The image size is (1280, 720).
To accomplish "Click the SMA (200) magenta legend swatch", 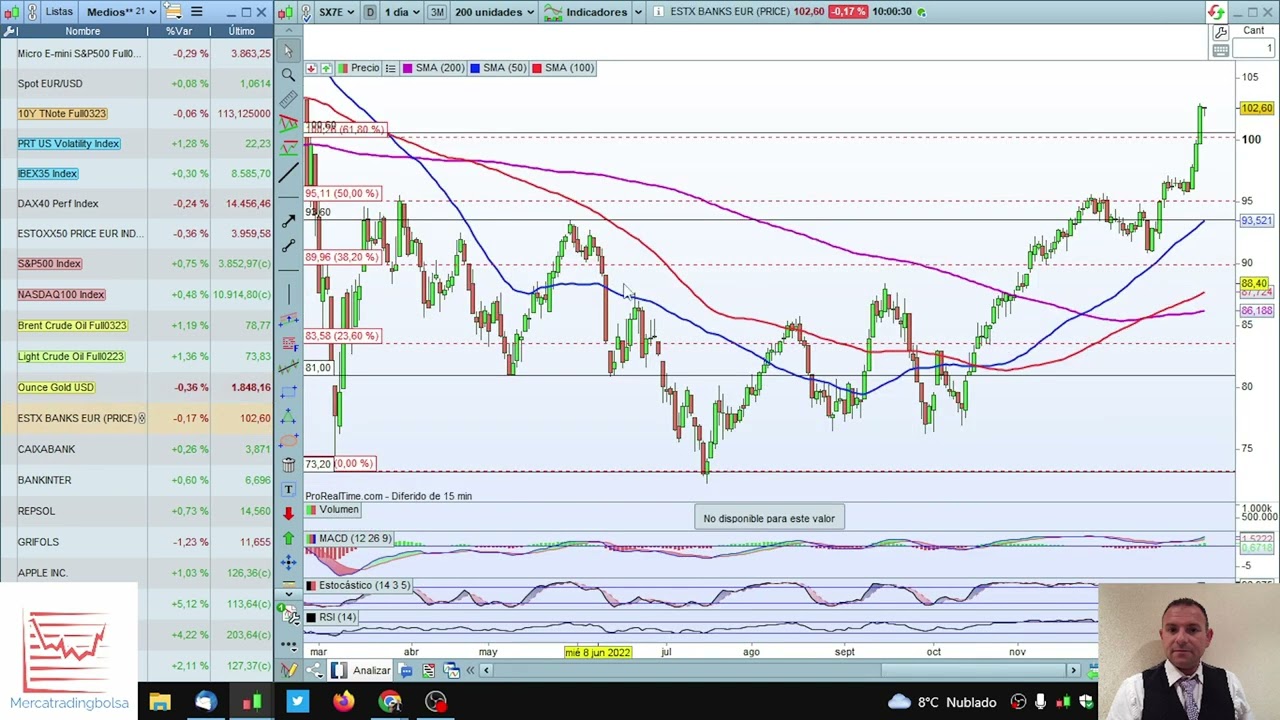I will [x=408, y=68].
